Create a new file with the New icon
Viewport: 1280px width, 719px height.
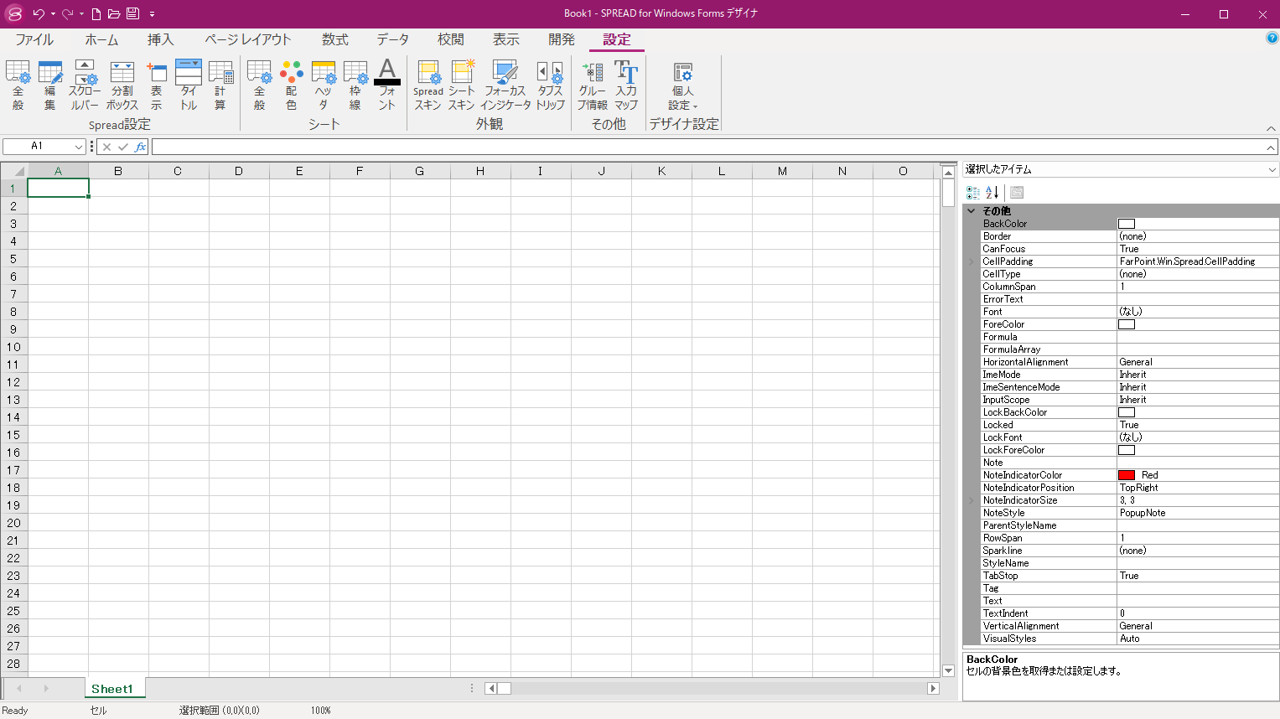(96, 14)
